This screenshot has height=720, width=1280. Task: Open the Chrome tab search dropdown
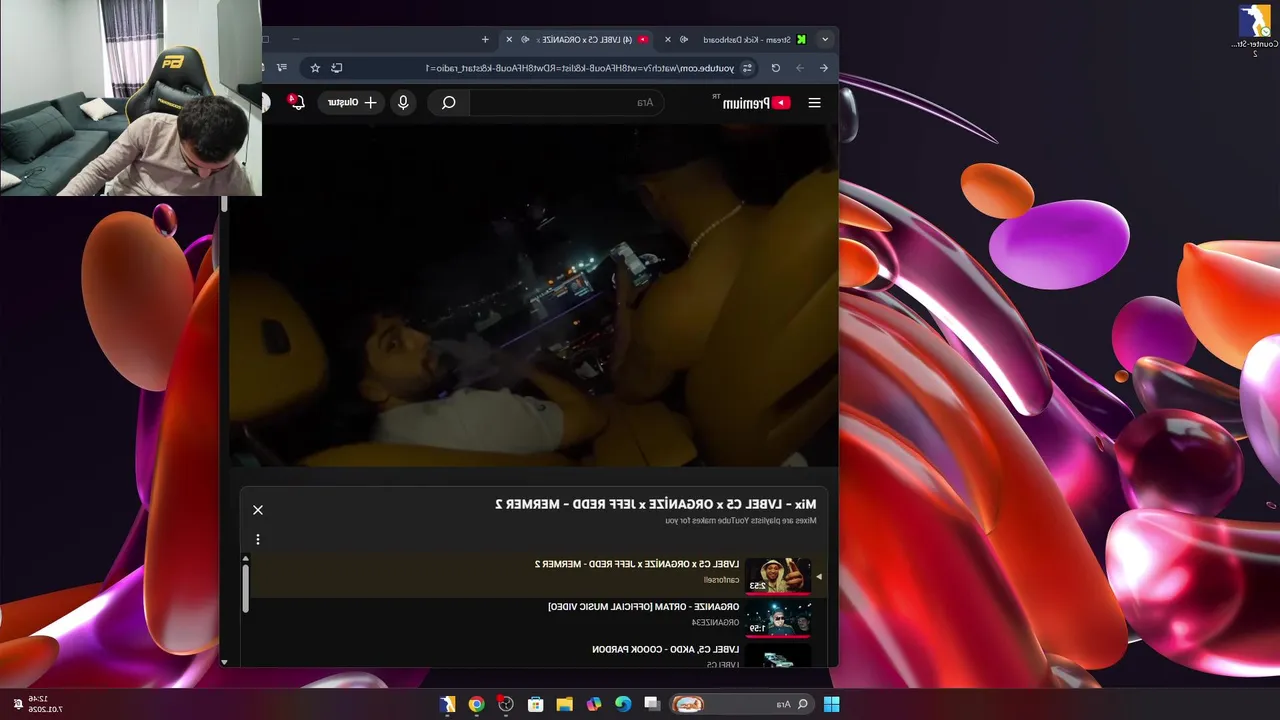[824, 40]
